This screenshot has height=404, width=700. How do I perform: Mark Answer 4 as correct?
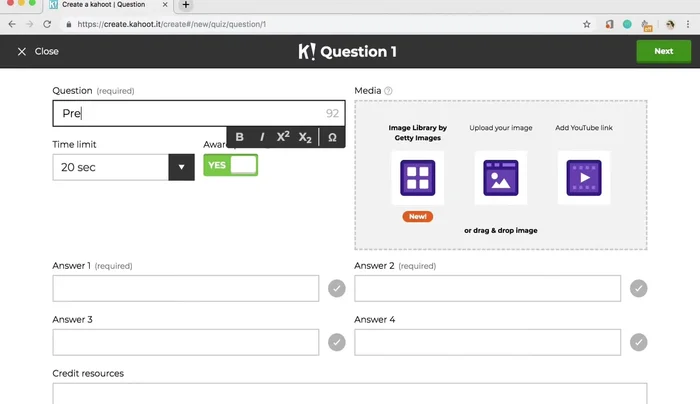(x=638, y=342)
